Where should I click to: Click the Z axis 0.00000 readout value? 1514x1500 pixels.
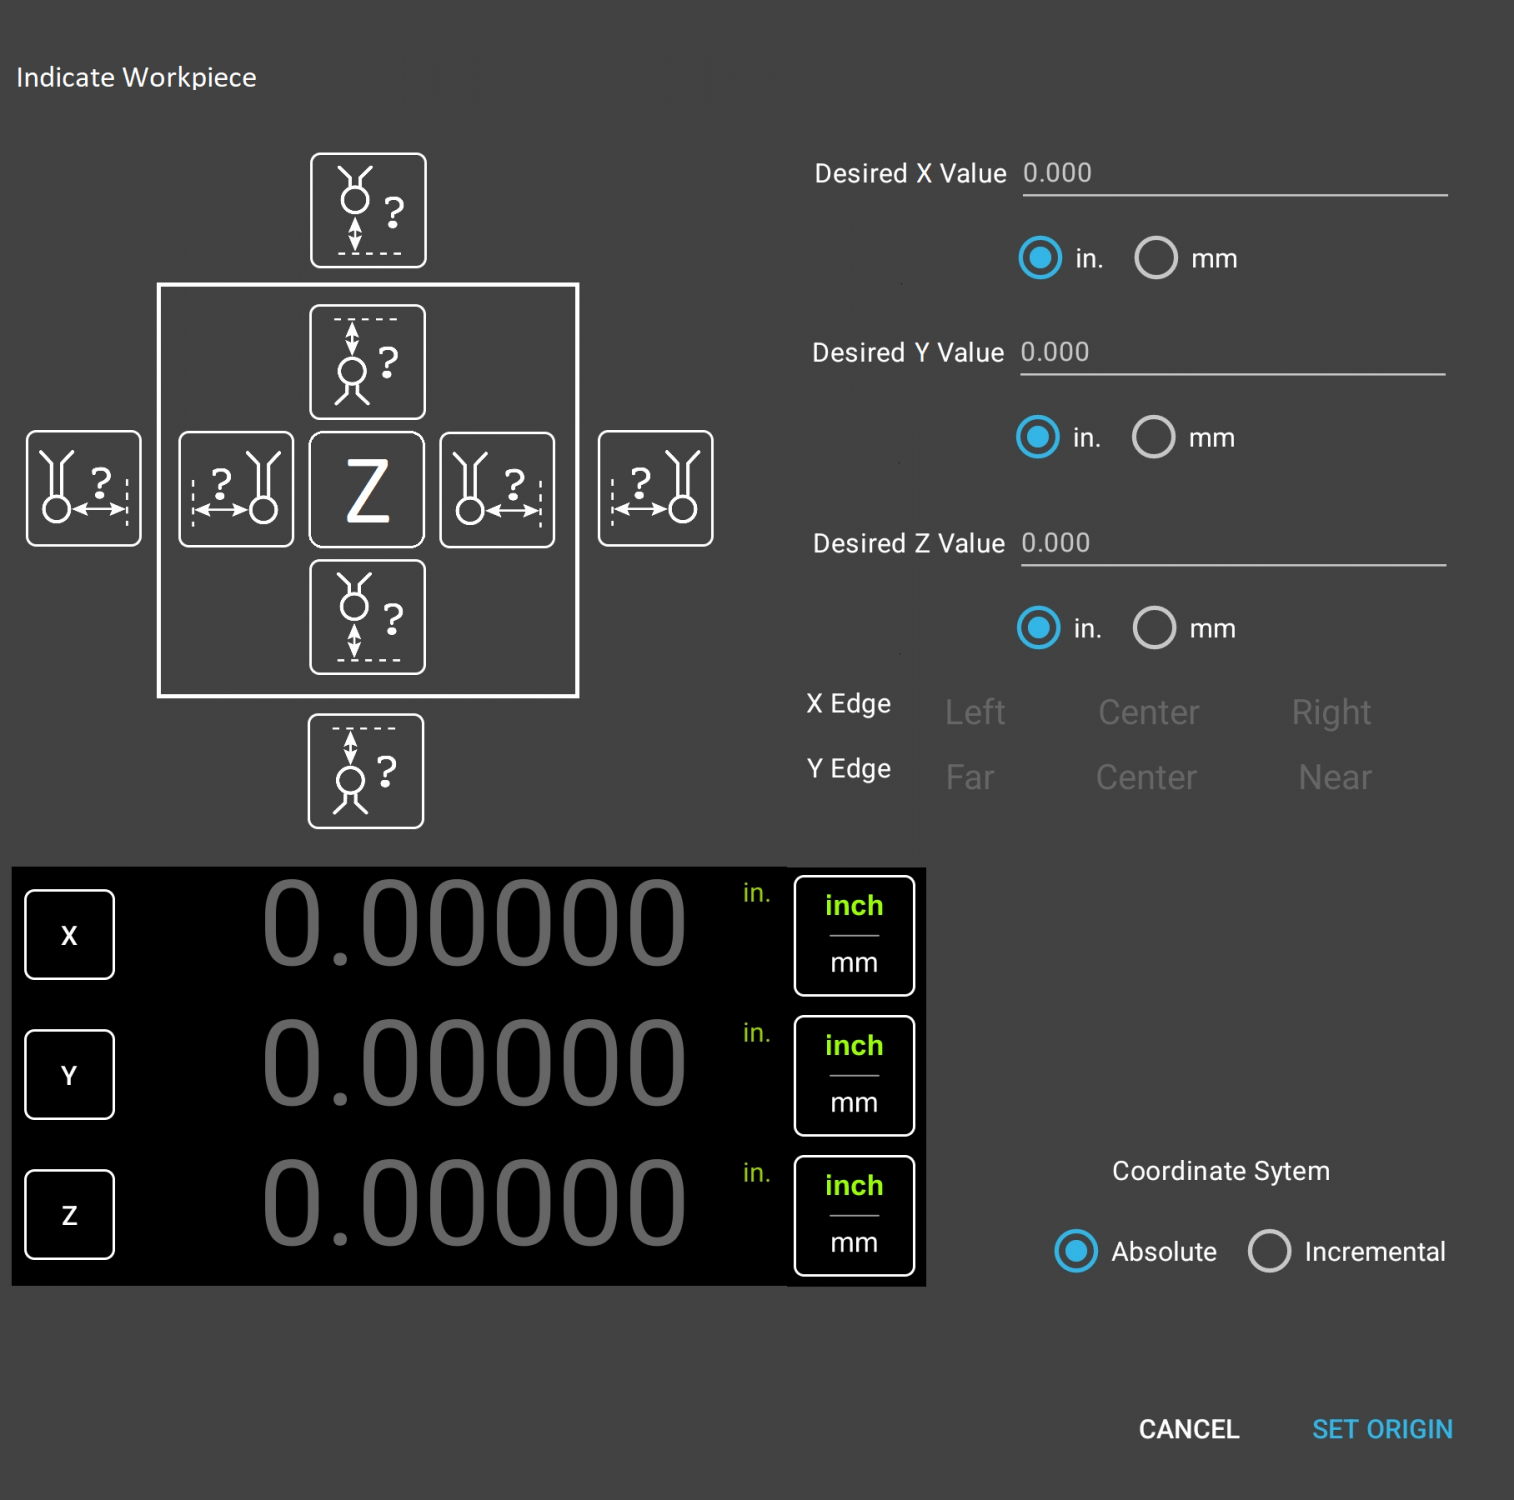coord(474,1203)
